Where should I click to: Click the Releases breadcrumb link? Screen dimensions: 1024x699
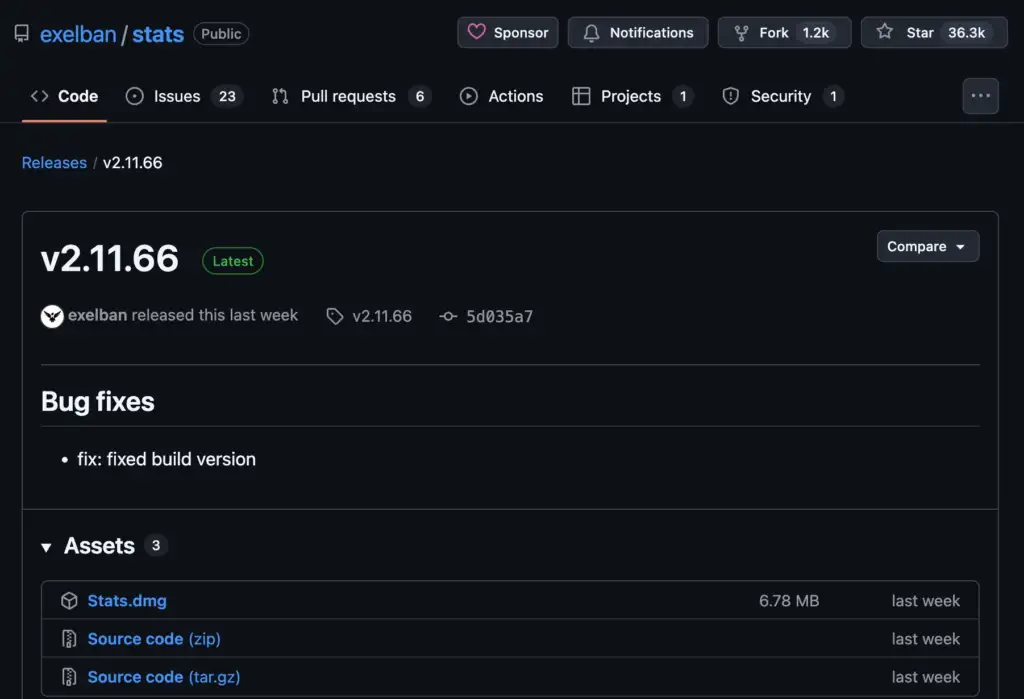click(54, 162)
